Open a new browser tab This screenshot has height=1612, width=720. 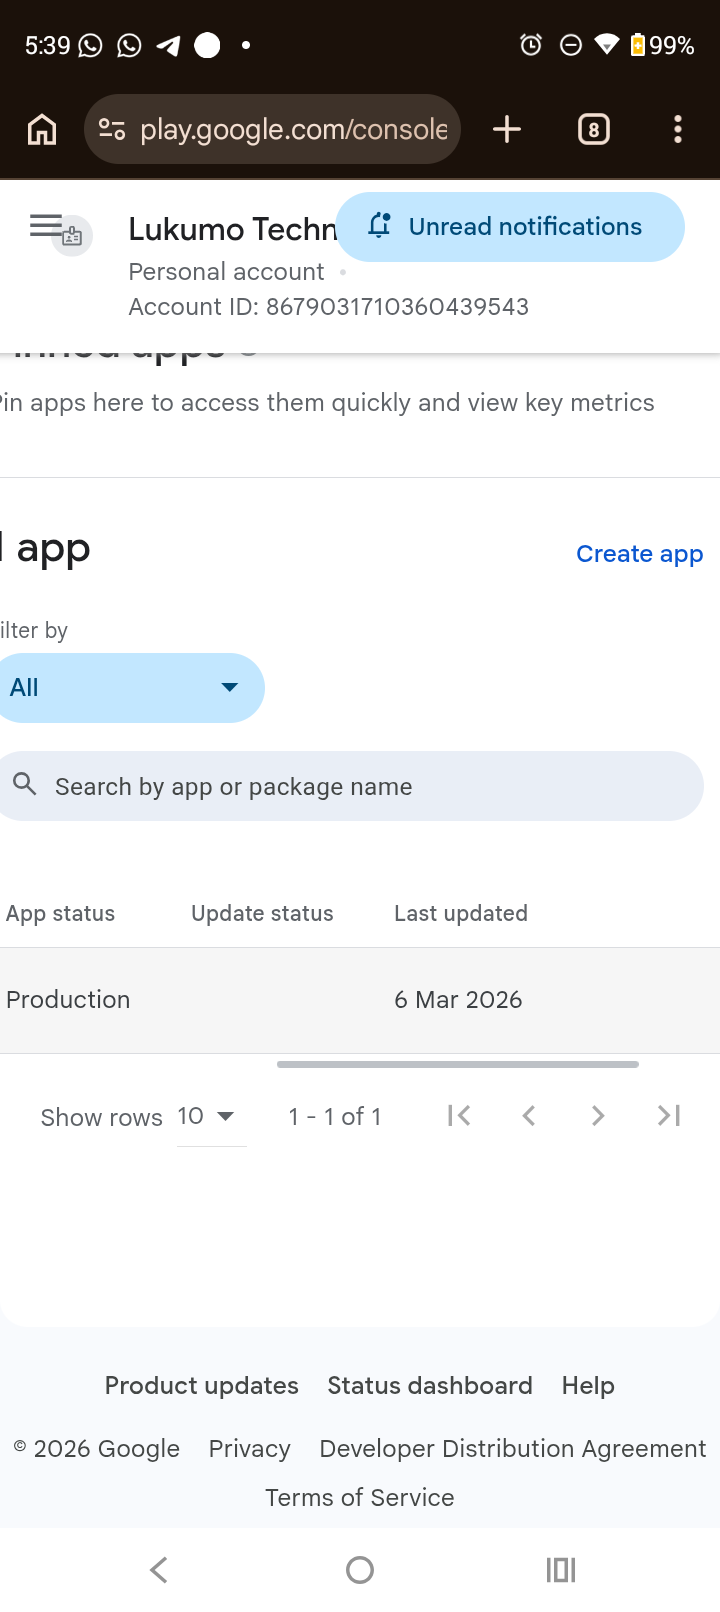[x=507, y=129]
